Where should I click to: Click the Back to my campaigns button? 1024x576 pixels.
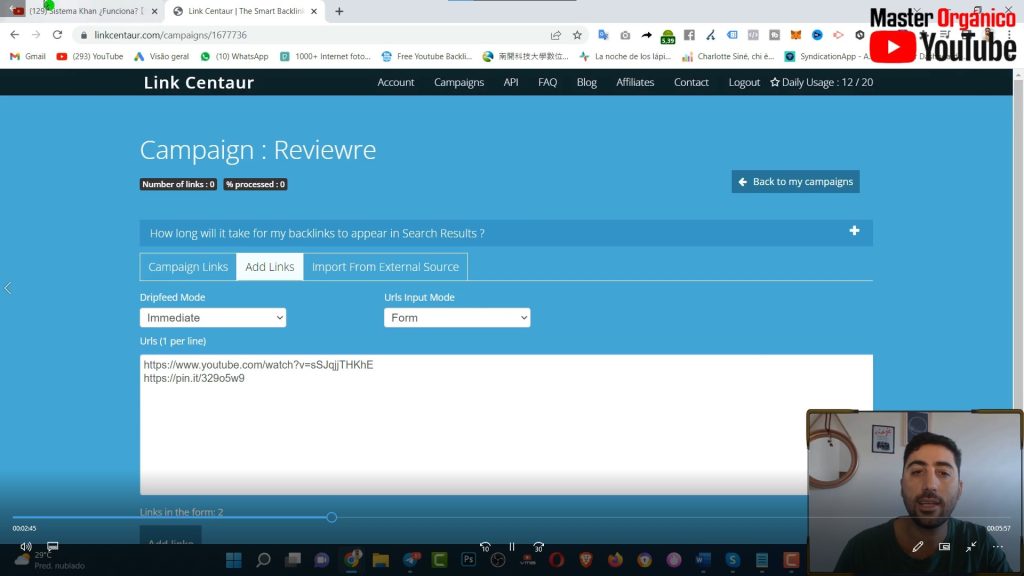coord(795,182)
